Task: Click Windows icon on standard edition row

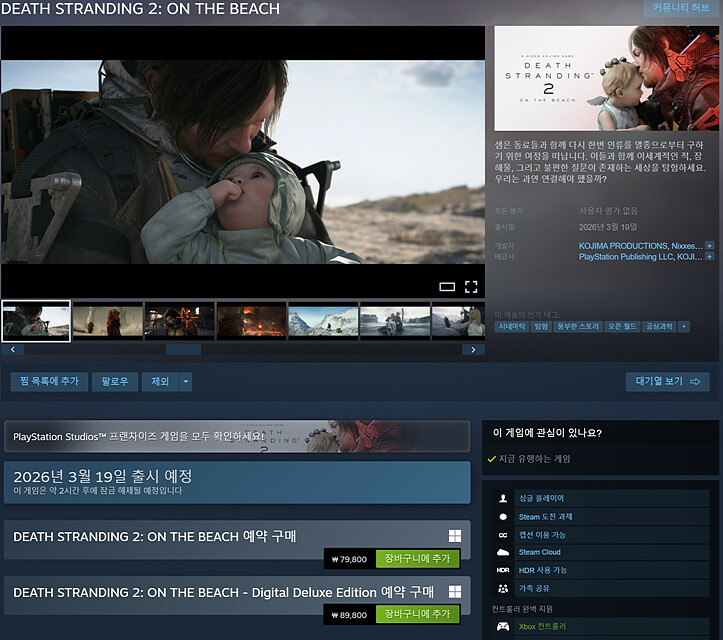Action: [455, 536]
